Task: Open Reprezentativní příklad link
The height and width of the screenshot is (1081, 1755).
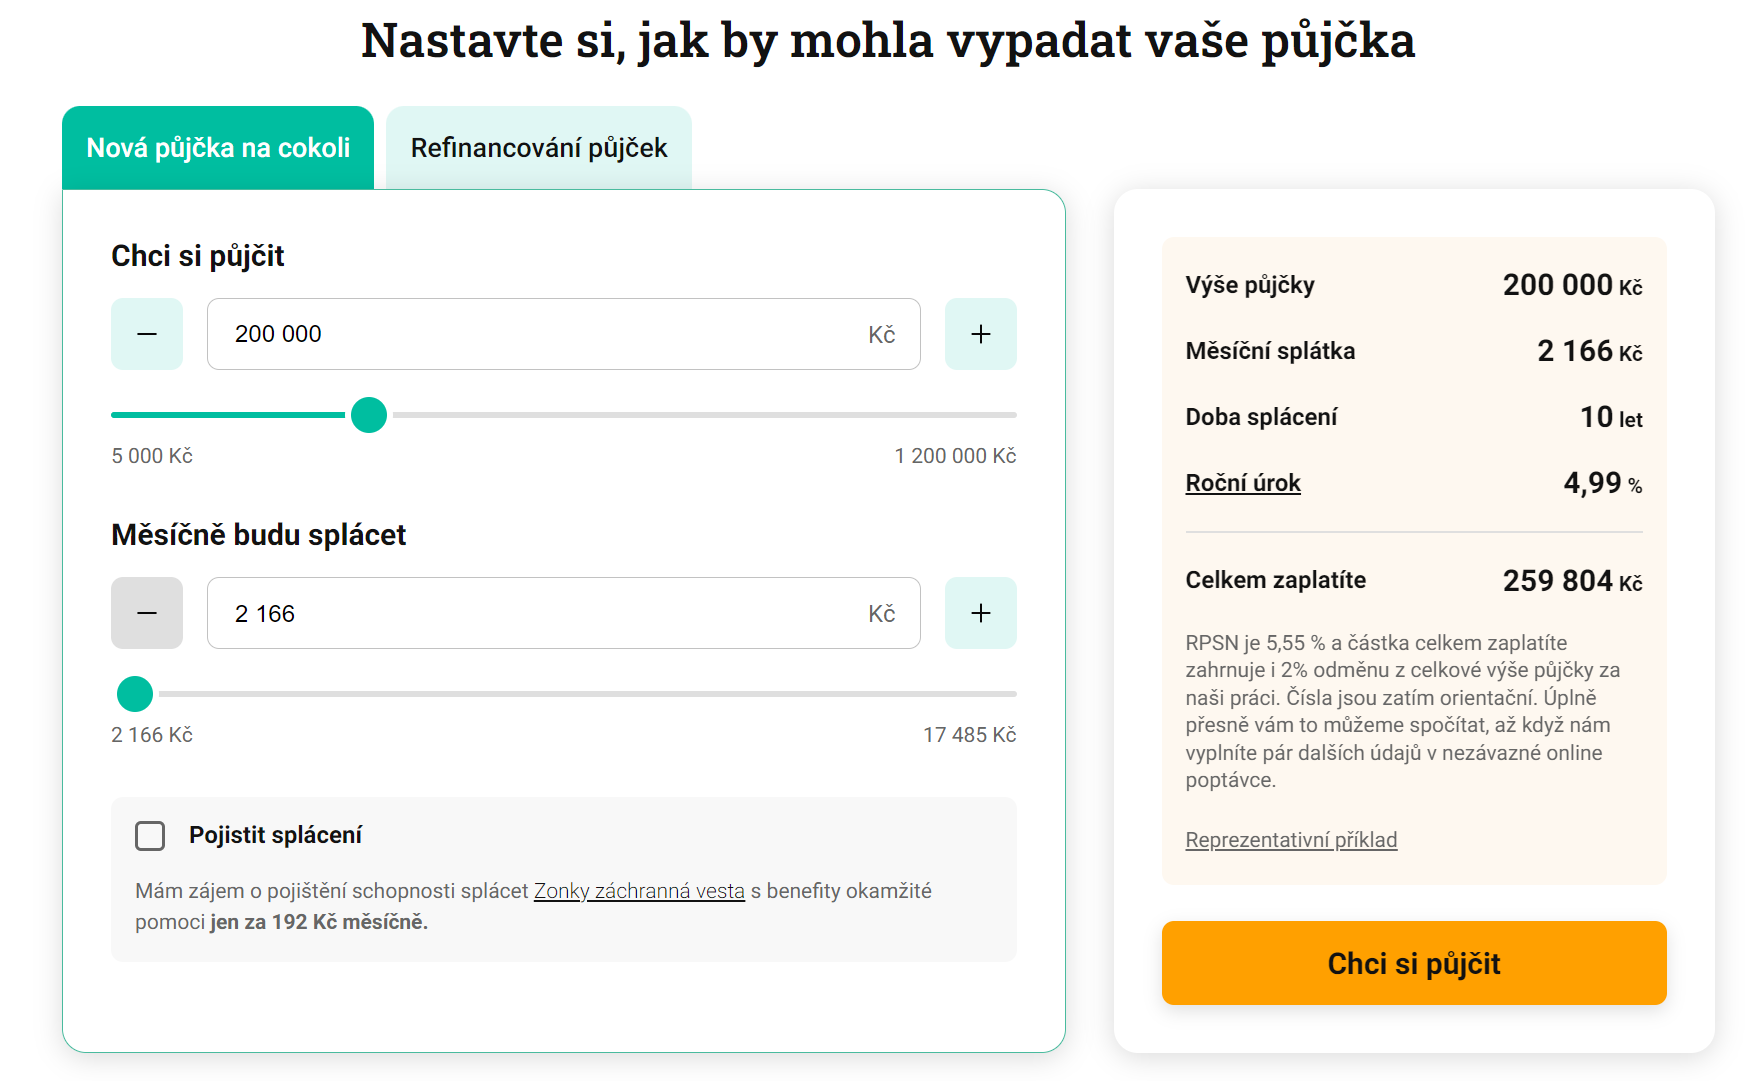Action: coord(1291,840)
